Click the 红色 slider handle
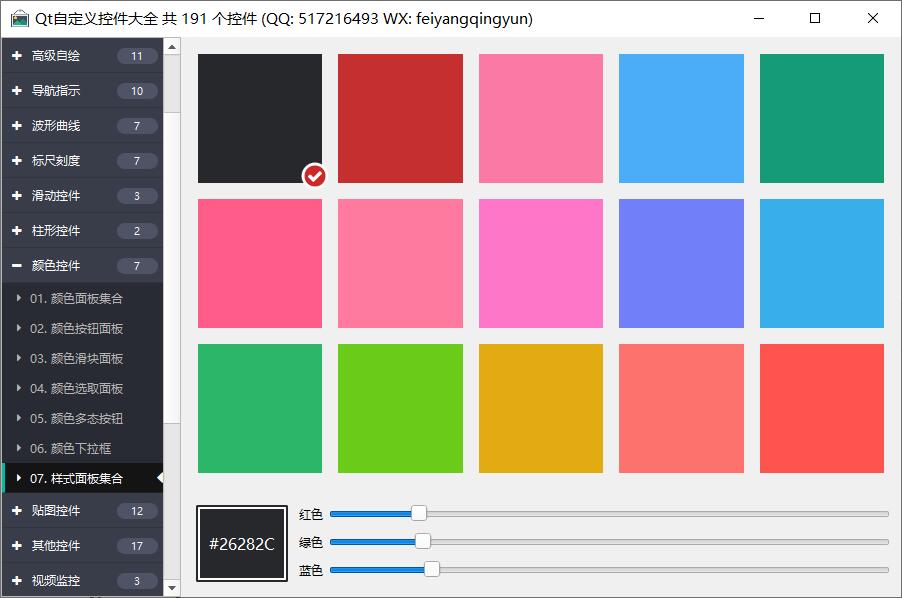Viewport: 902px width, 598px height. [419, 513]
